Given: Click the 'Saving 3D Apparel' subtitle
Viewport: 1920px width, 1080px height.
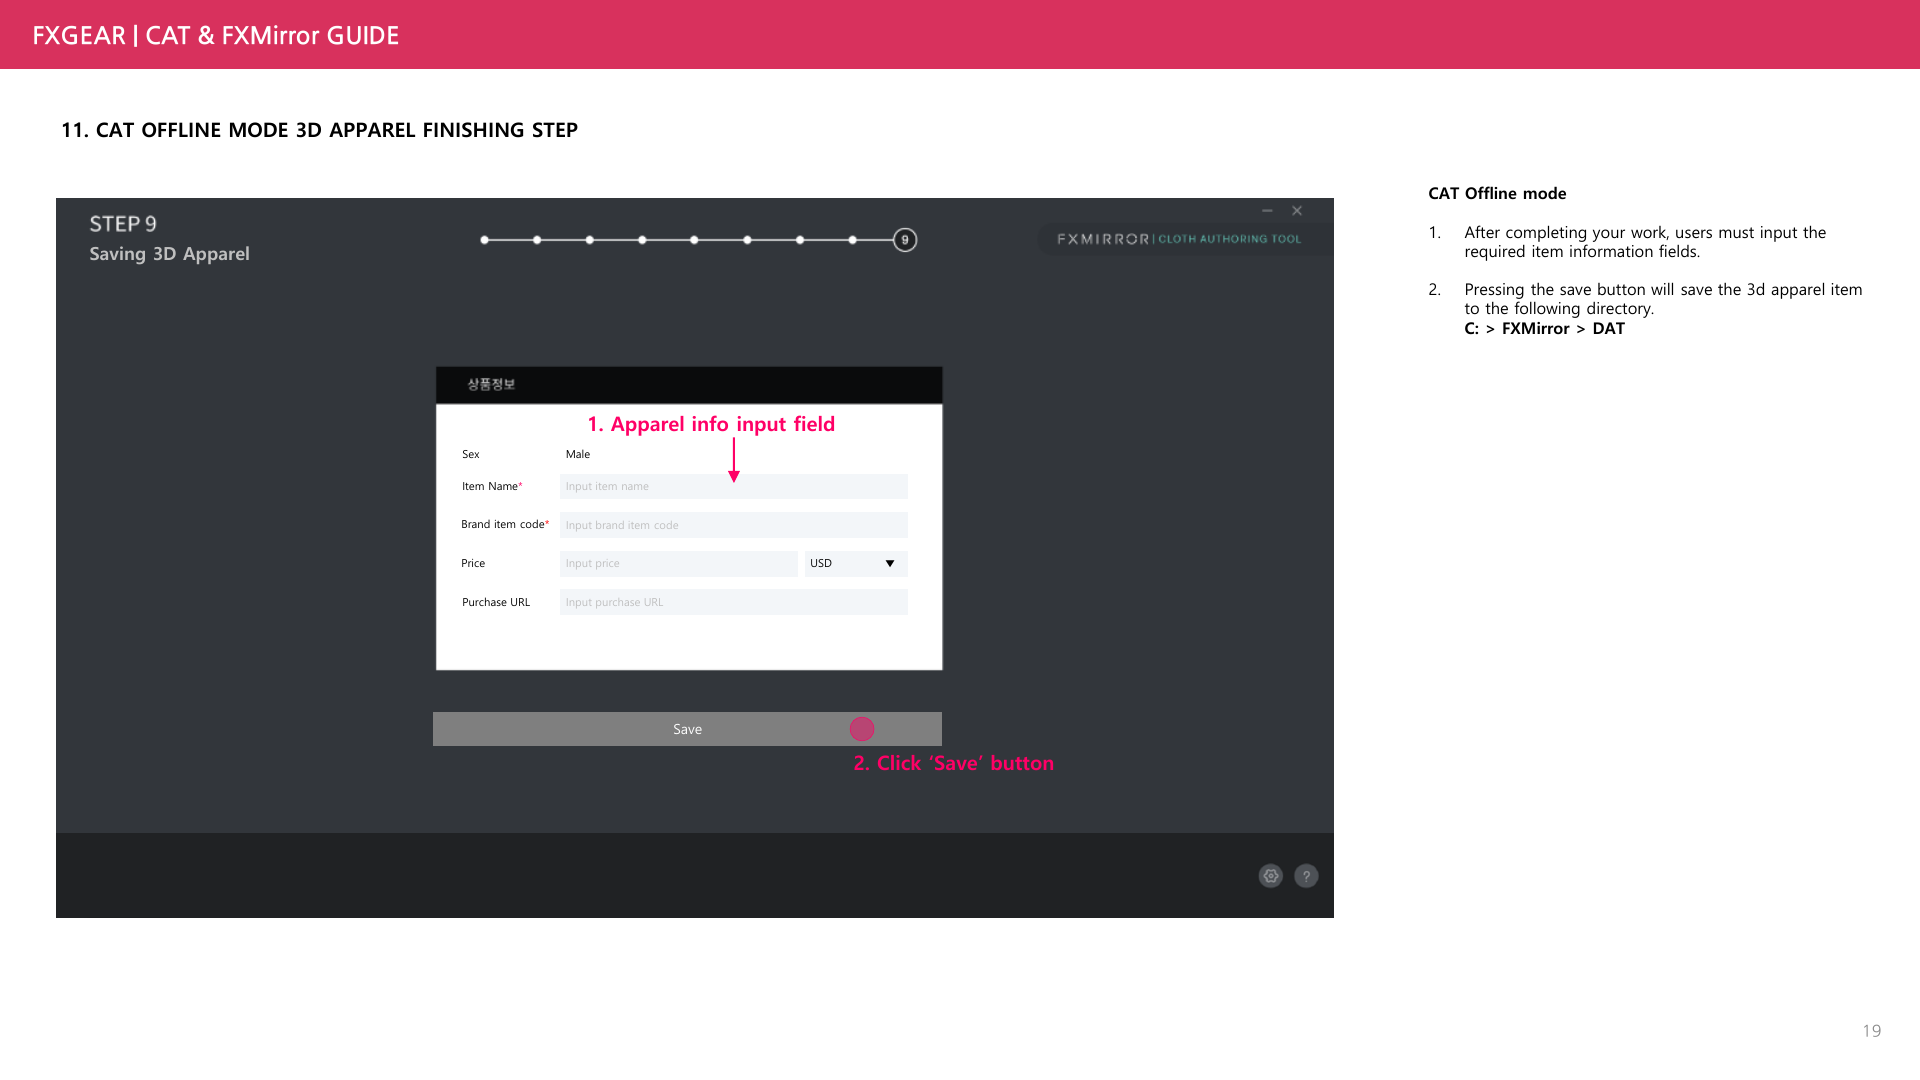Looking at the screenshot, I should pyautogui.click(x=169, y=254).
